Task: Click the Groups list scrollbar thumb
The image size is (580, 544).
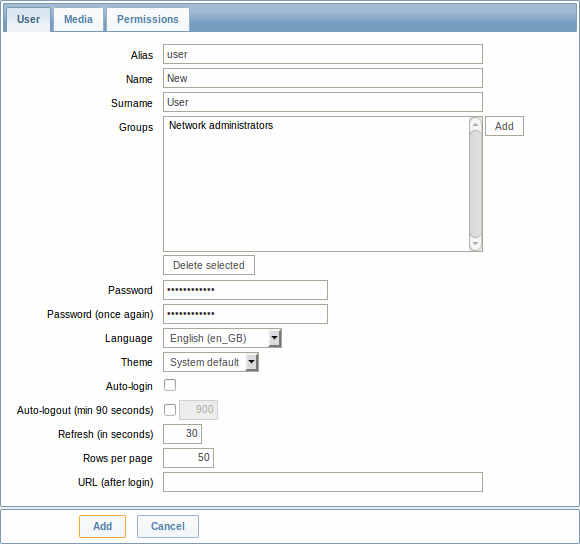Action: 475,184
